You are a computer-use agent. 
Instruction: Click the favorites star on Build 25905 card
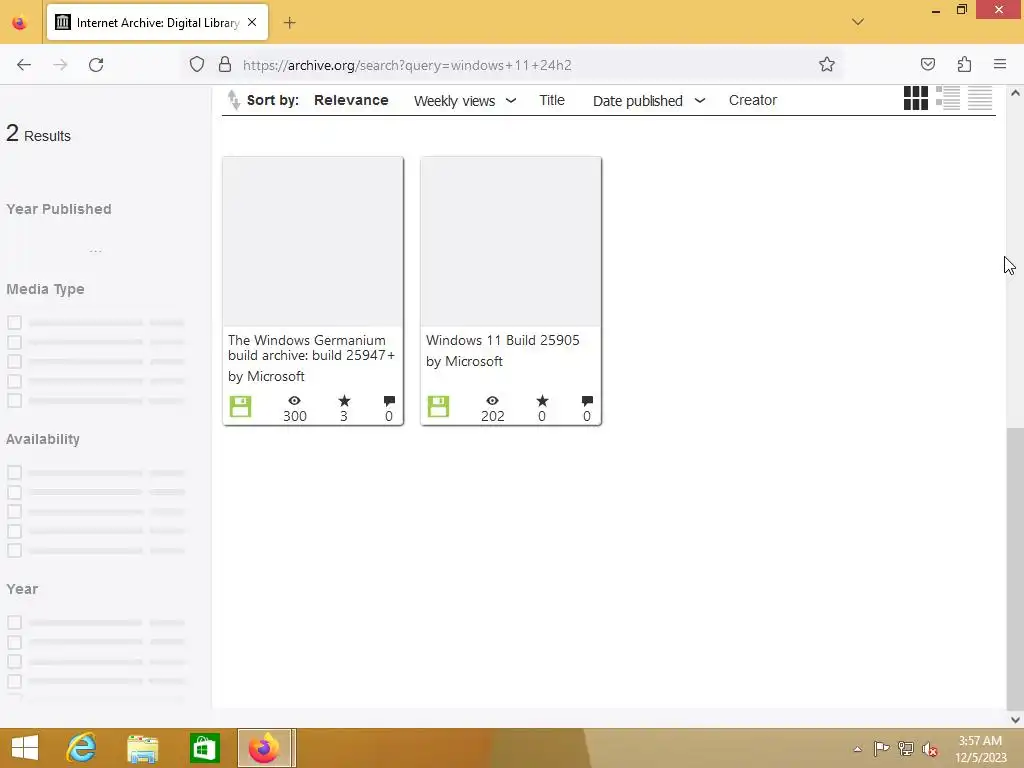click(x=542, y=400)
